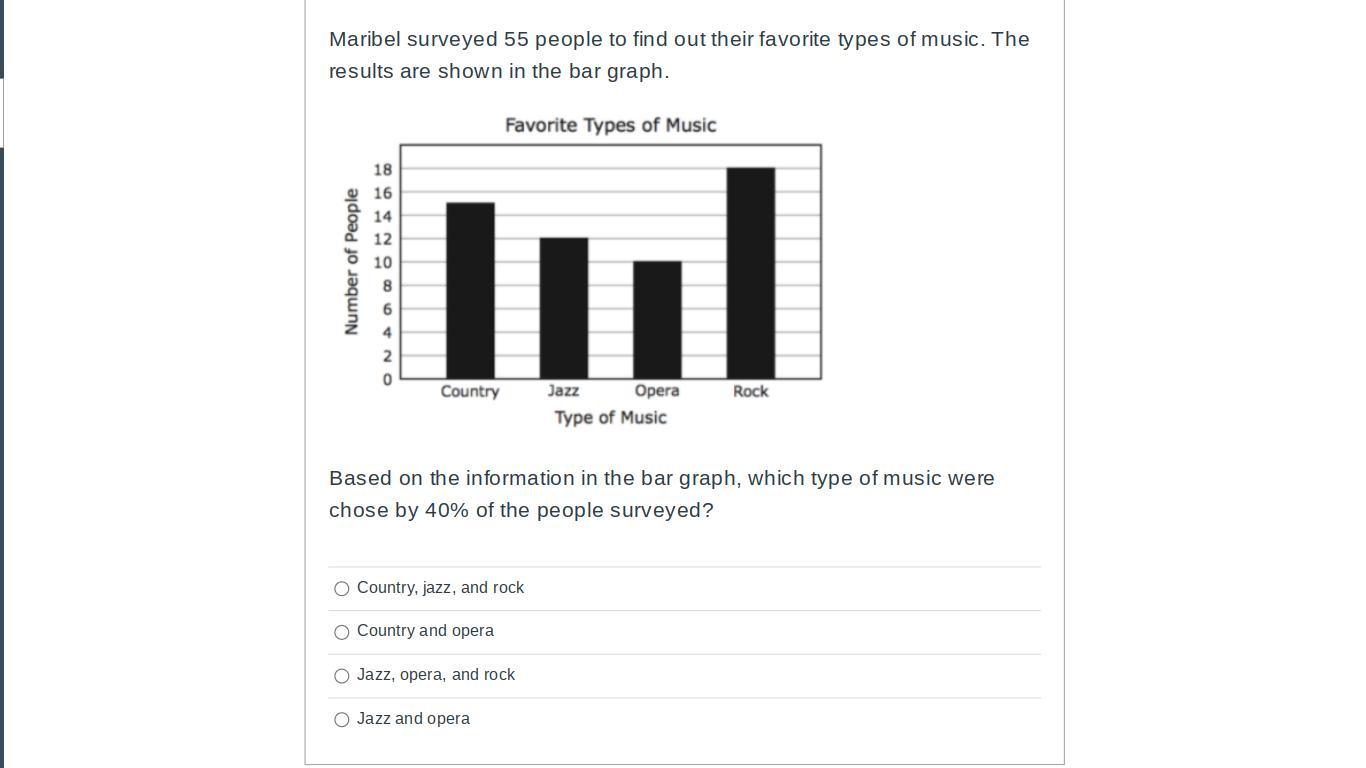Click the "Type of Music" axis label
The height and width of the screenshot is (768, 1366).
610,418
